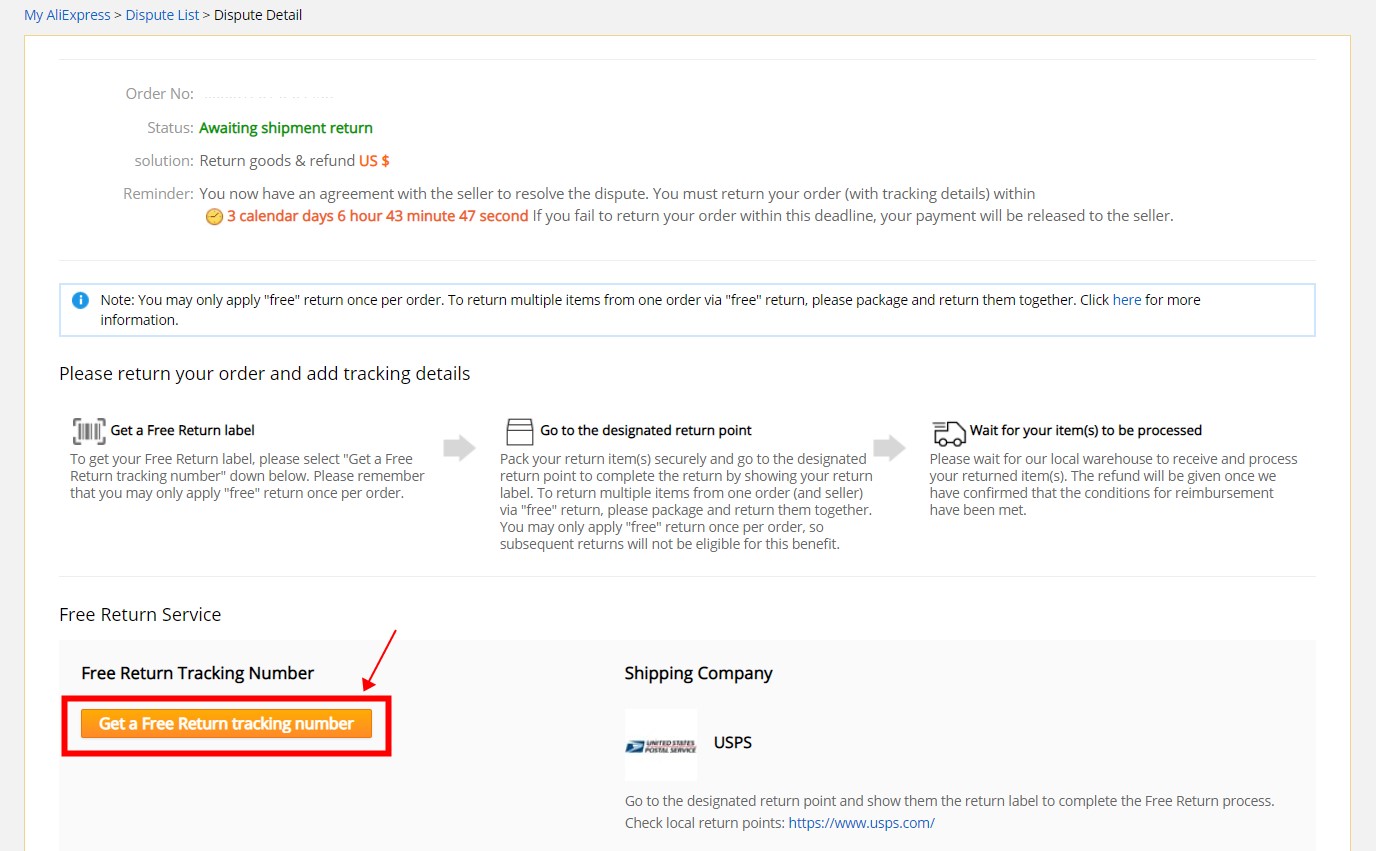Click the Awaiting shipment return status text
The image size is (1376, 851).
point(286,128)
